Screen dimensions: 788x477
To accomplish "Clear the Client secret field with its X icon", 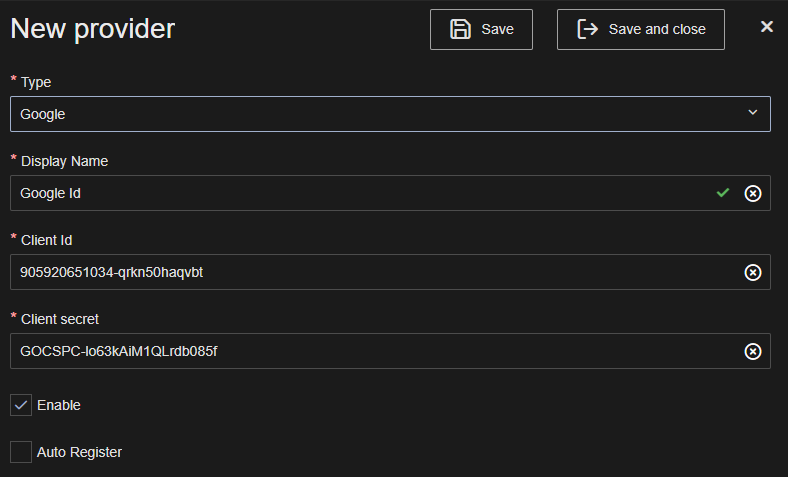I will [x=753, y=351].
